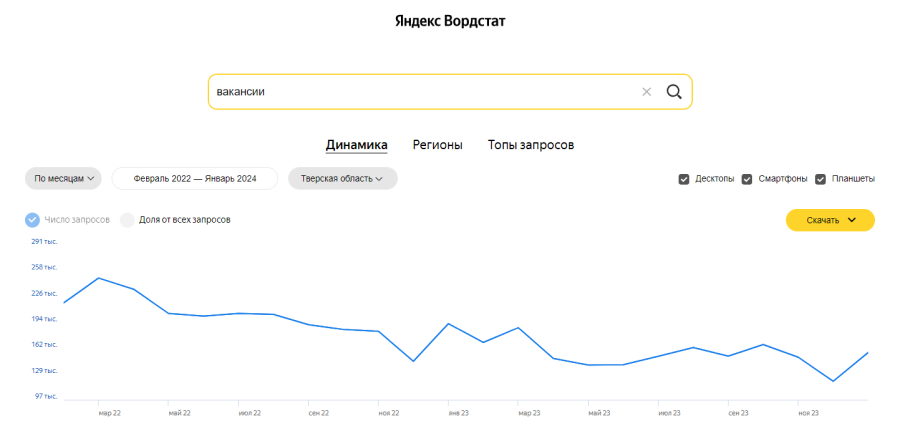The image size is (900, 430).
Task: Click the Яндекс Вордстат logo
Action: click(450, 21)
